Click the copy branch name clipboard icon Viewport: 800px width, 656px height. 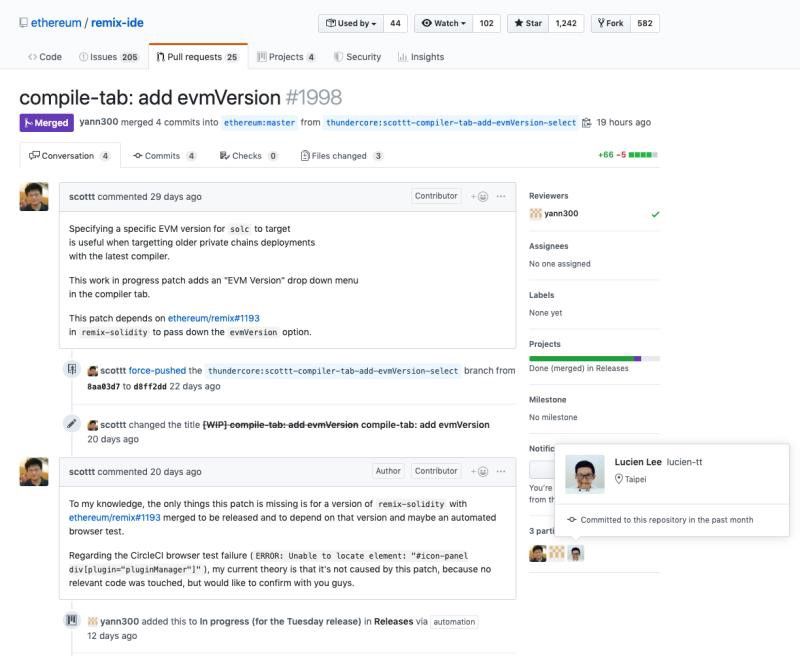[587, 123]
